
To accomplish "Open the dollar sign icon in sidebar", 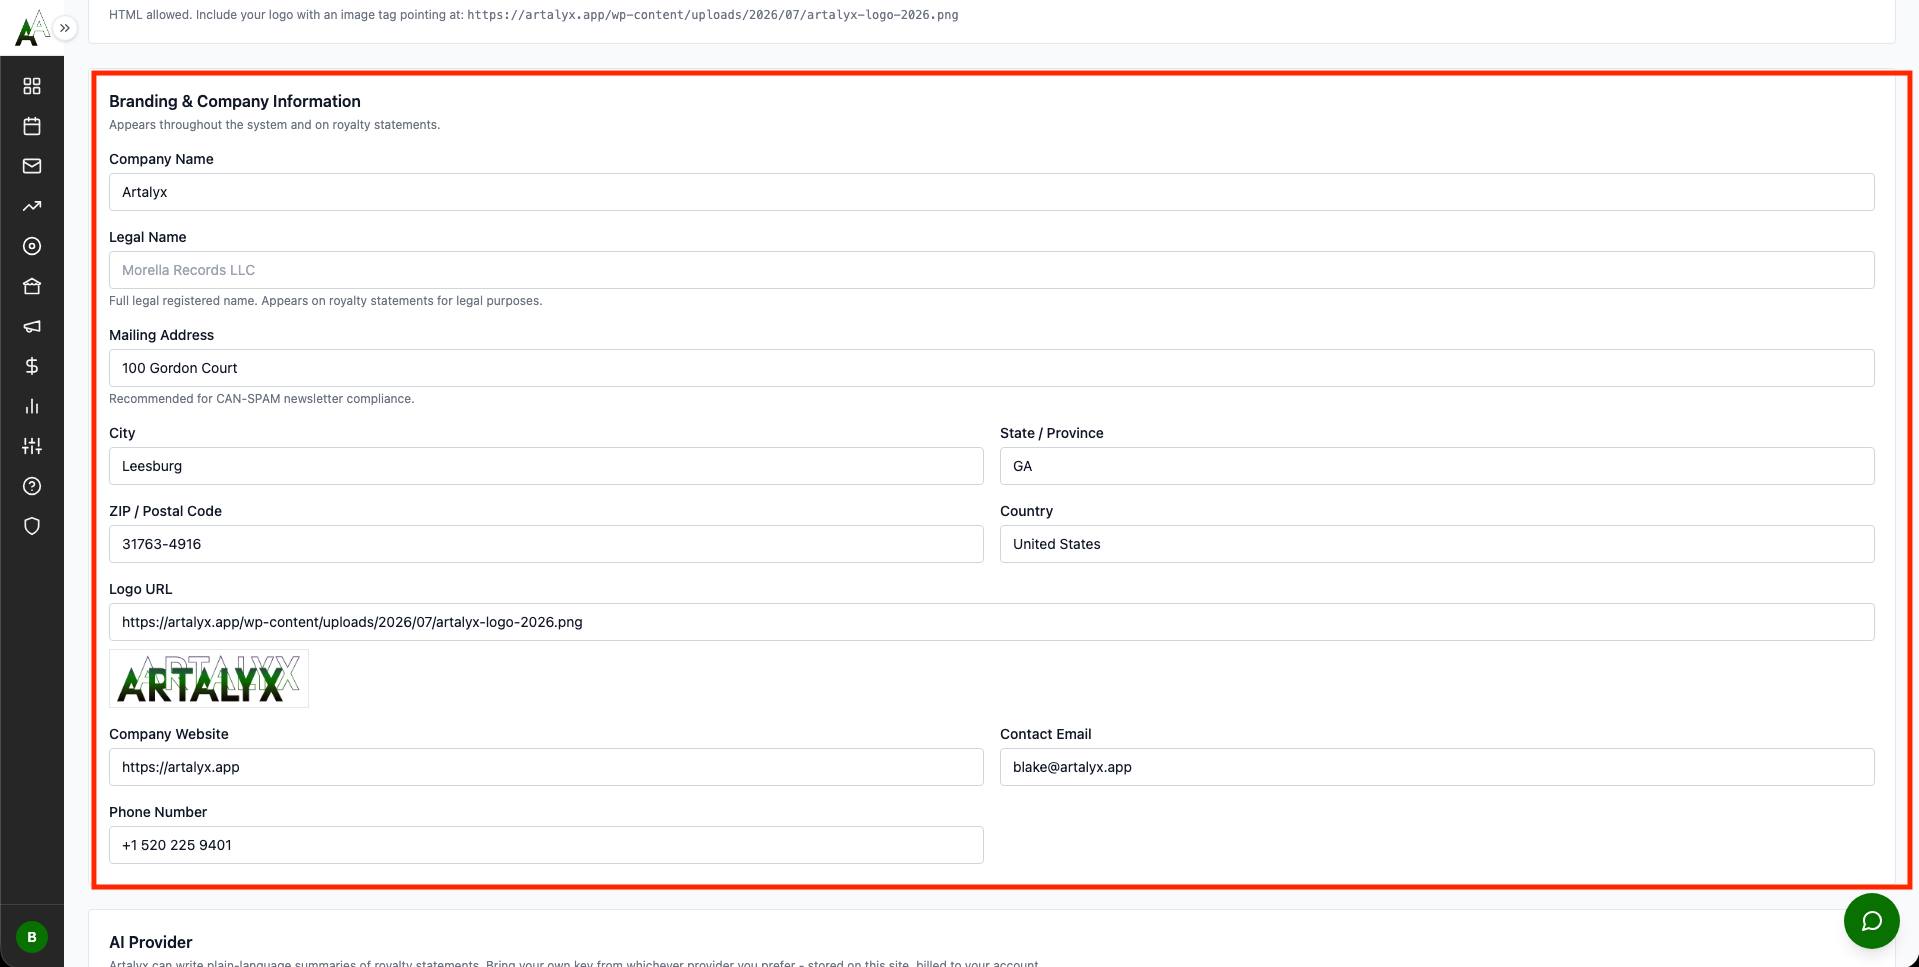I will pyautogui.click(x=32, y=366).
